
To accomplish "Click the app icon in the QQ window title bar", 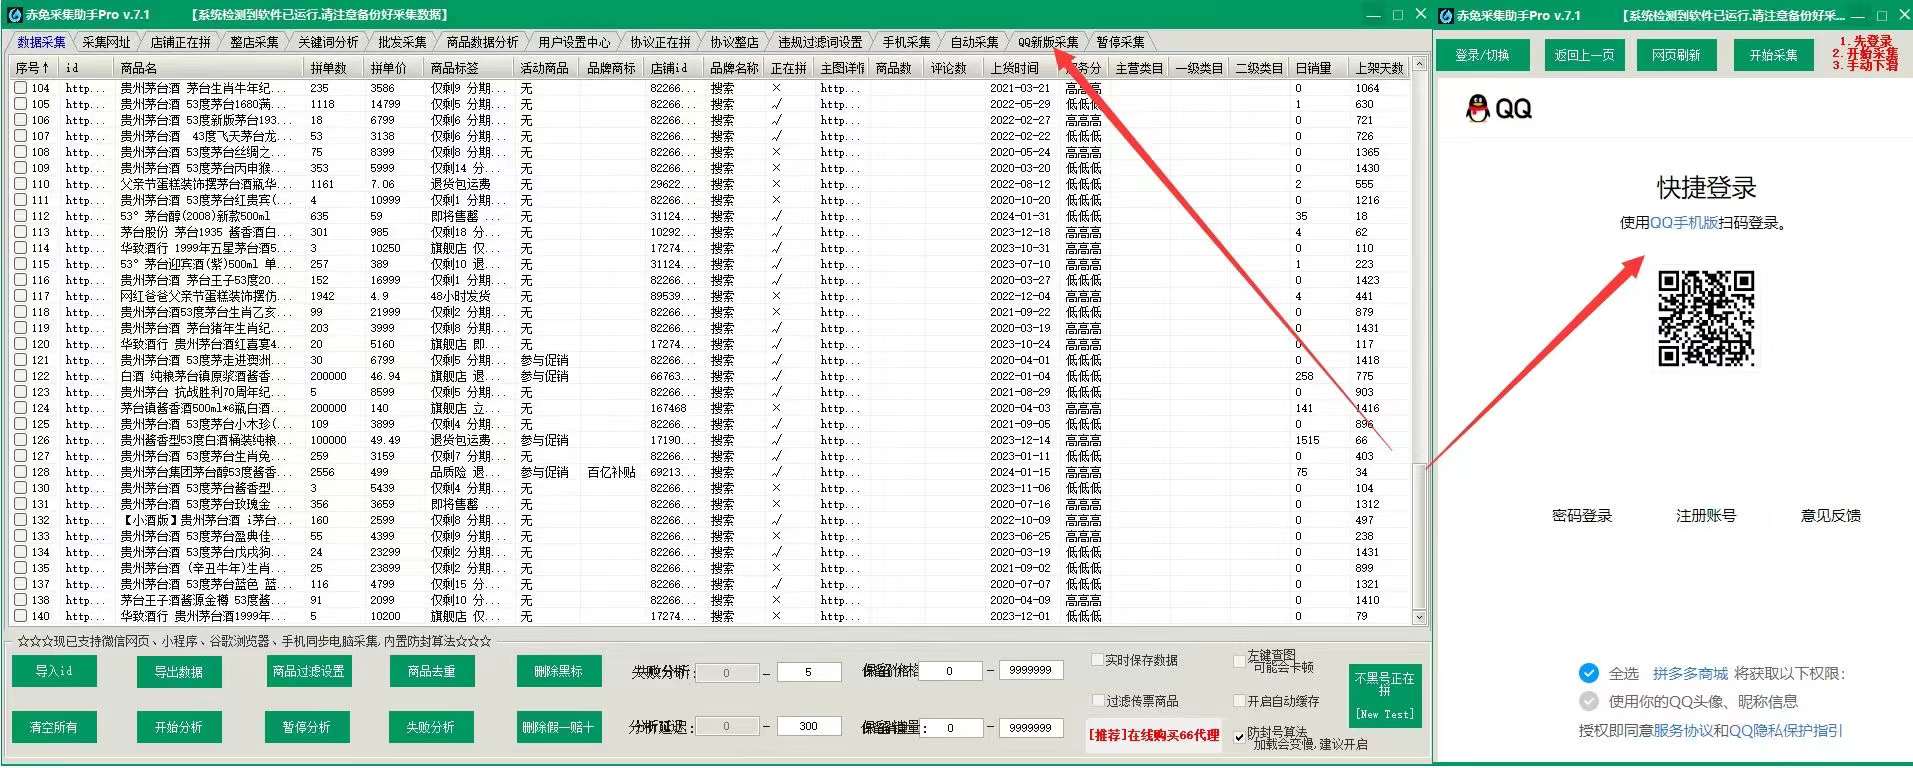I will pos(1444,14).
